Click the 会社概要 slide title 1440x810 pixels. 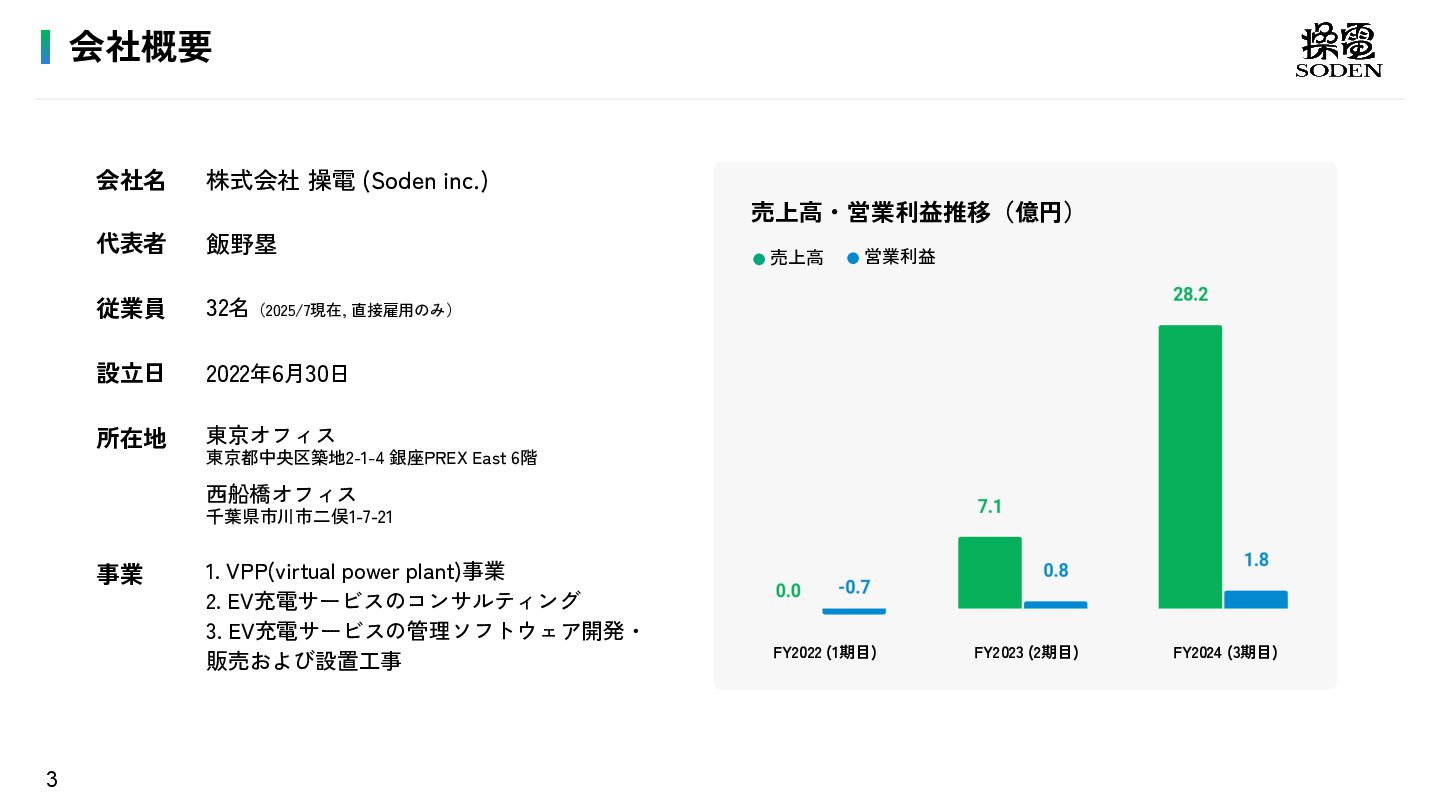(141, 47)
